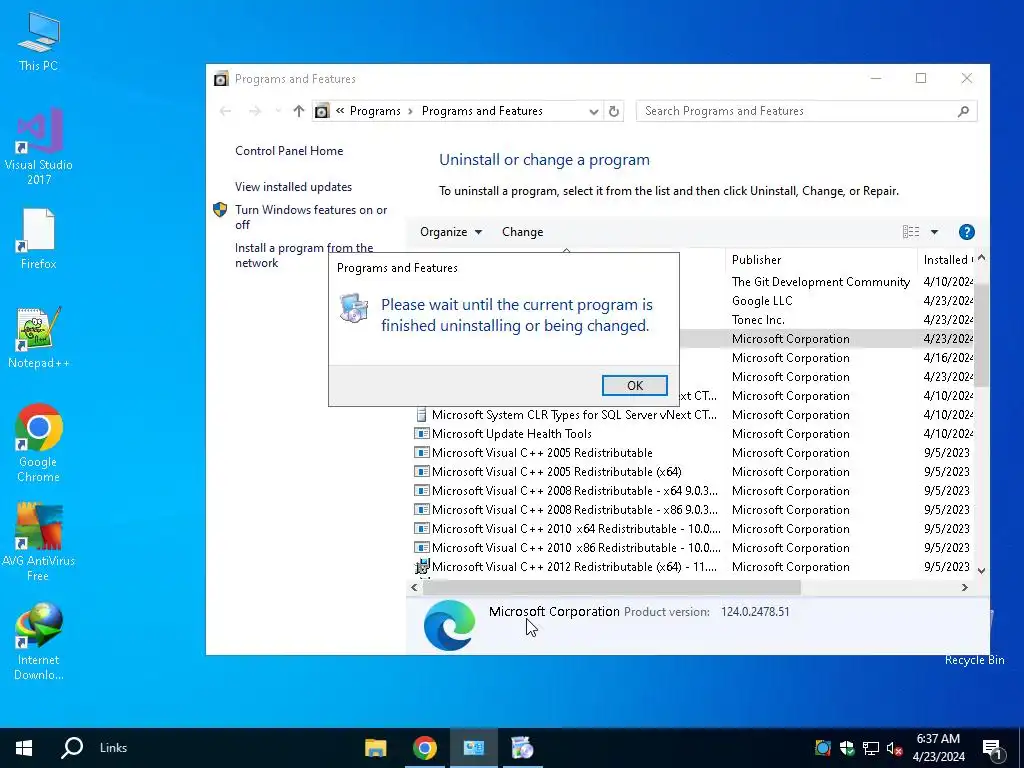The height and width of the screenshot is (768, 1024).
Task: Open the notification center icon
Action: (992, 750)
